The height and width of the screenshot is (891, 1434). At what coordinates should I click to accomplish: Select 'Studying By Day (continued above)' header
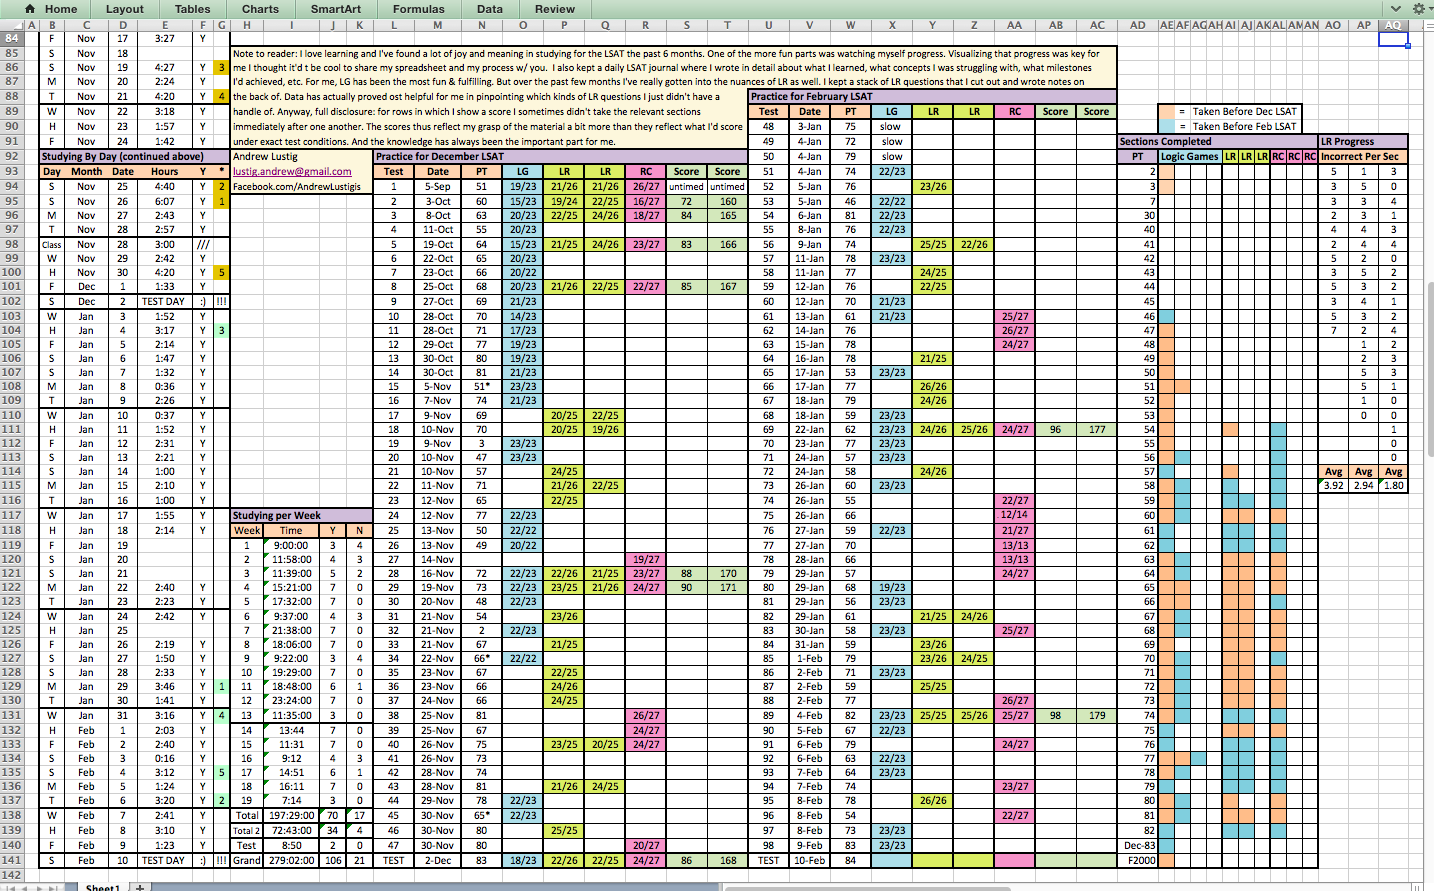[x=135, y=156]
